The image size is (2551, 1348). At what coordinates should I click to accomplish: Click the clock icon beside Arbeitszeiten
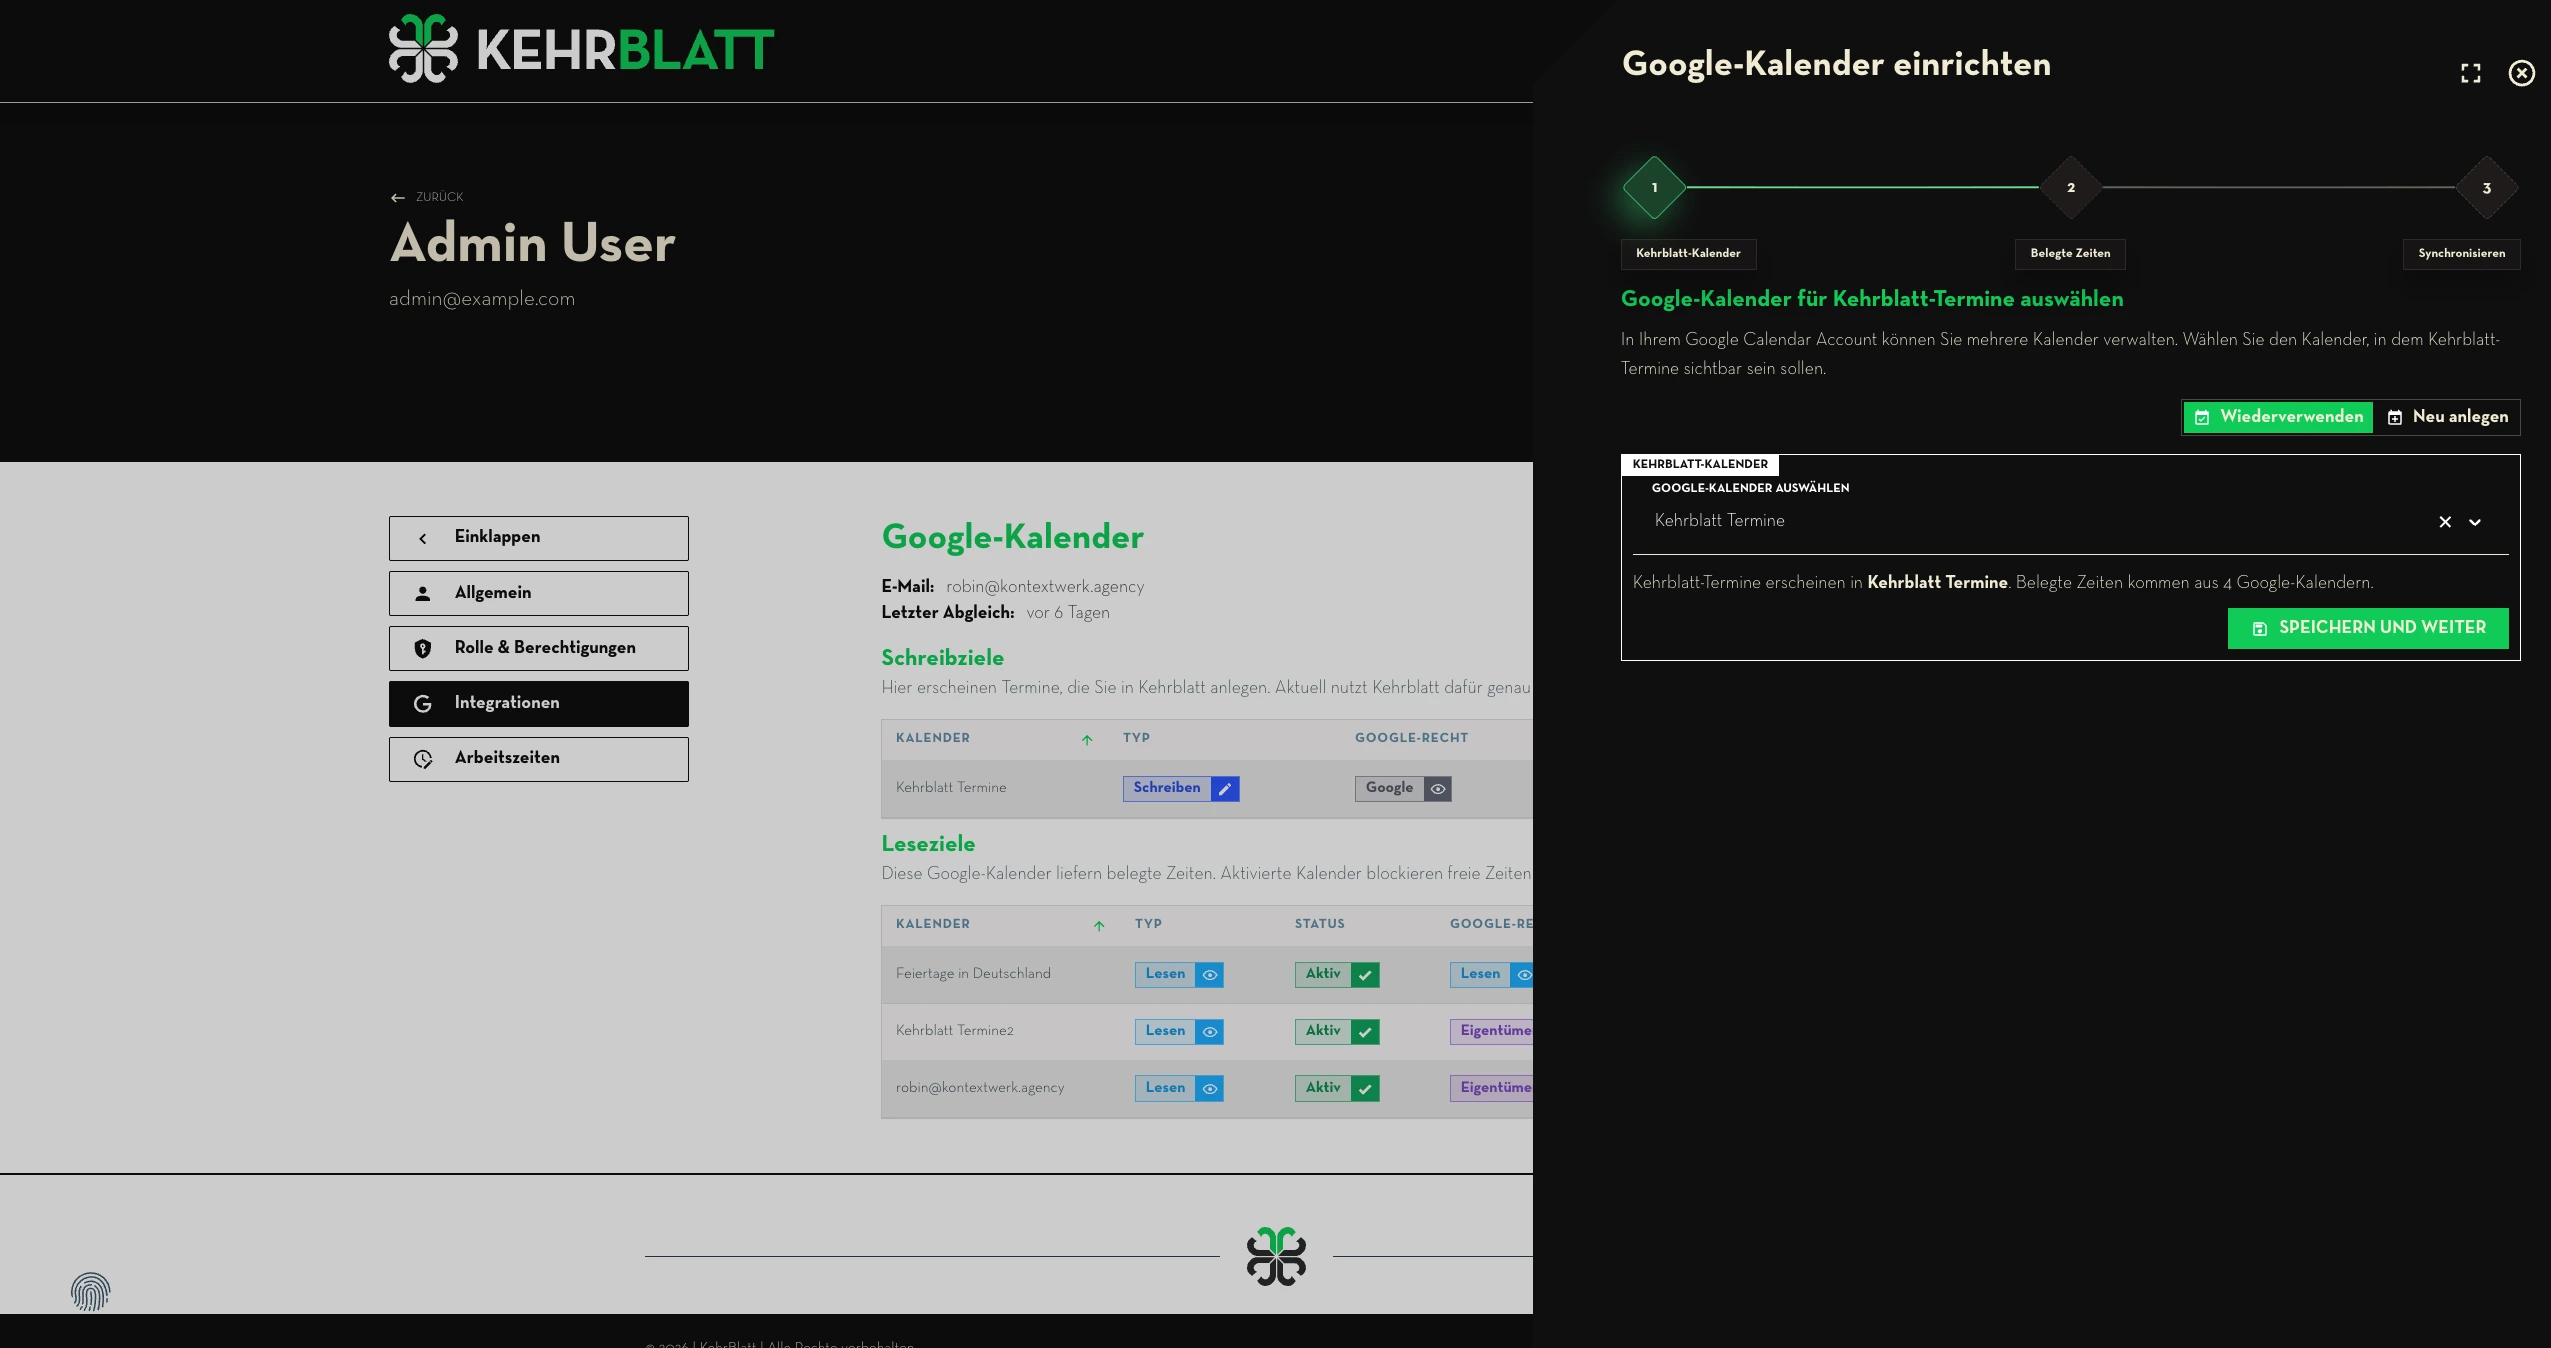423,760
